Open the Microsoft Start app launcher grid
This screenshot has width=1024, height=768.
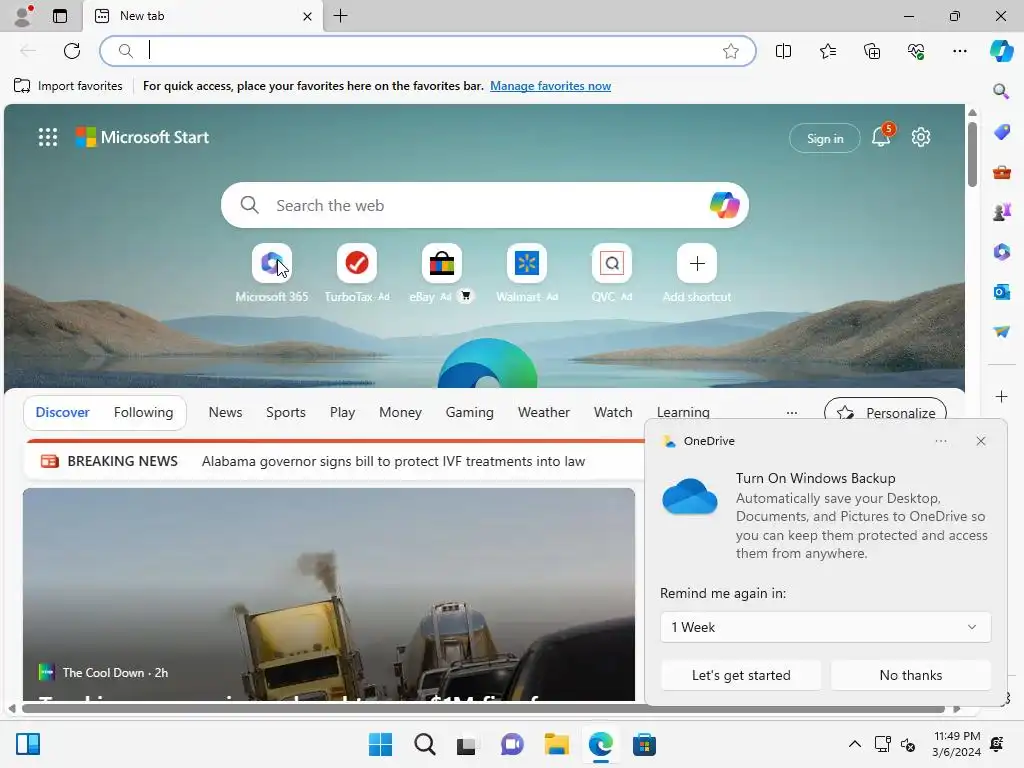coord(48,137)
